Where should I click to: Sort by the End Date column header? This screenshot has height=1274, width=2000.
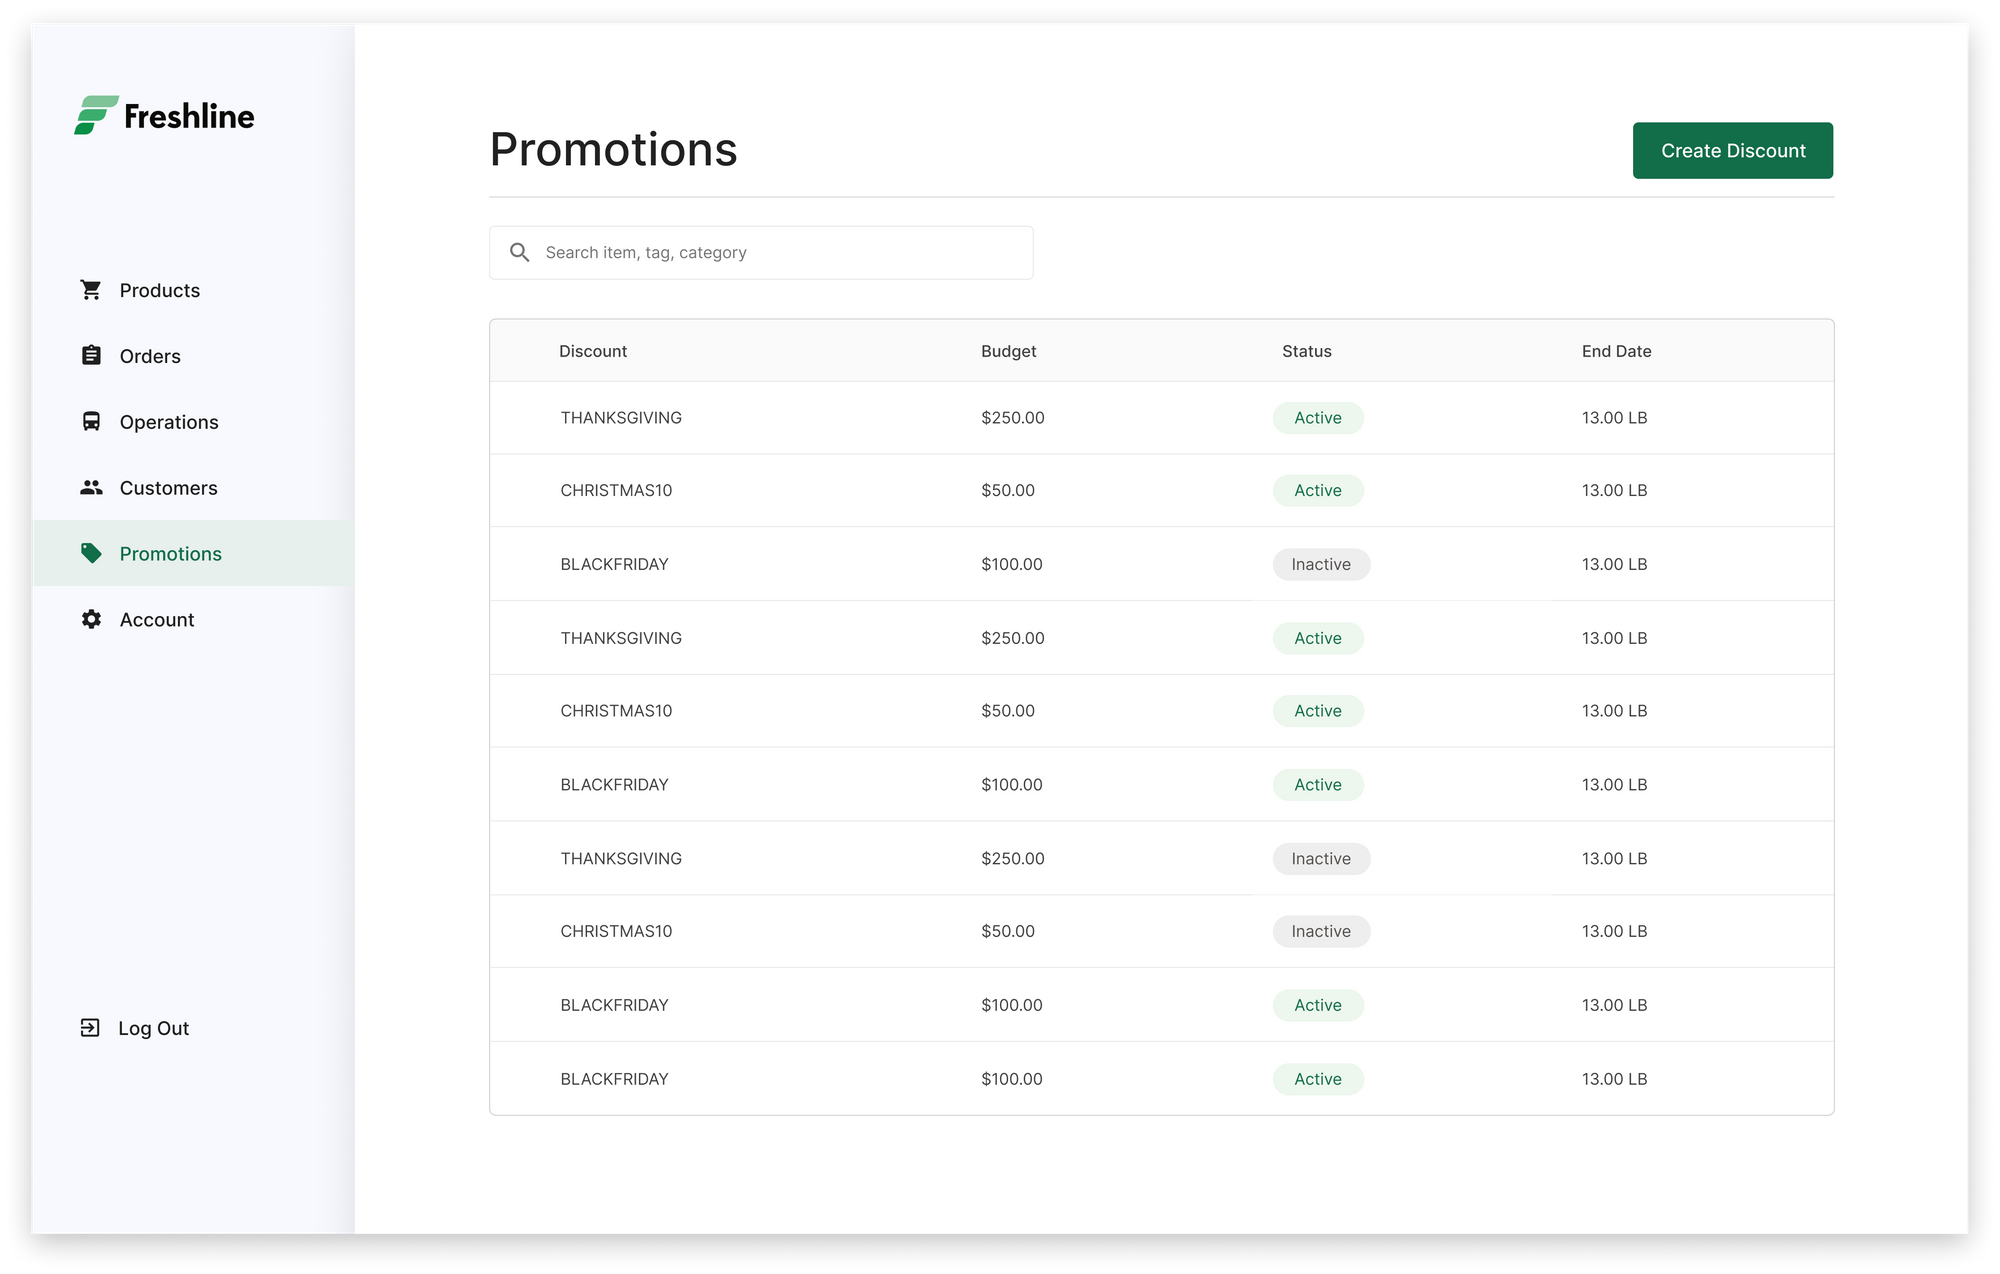[x=1616, y=351]
